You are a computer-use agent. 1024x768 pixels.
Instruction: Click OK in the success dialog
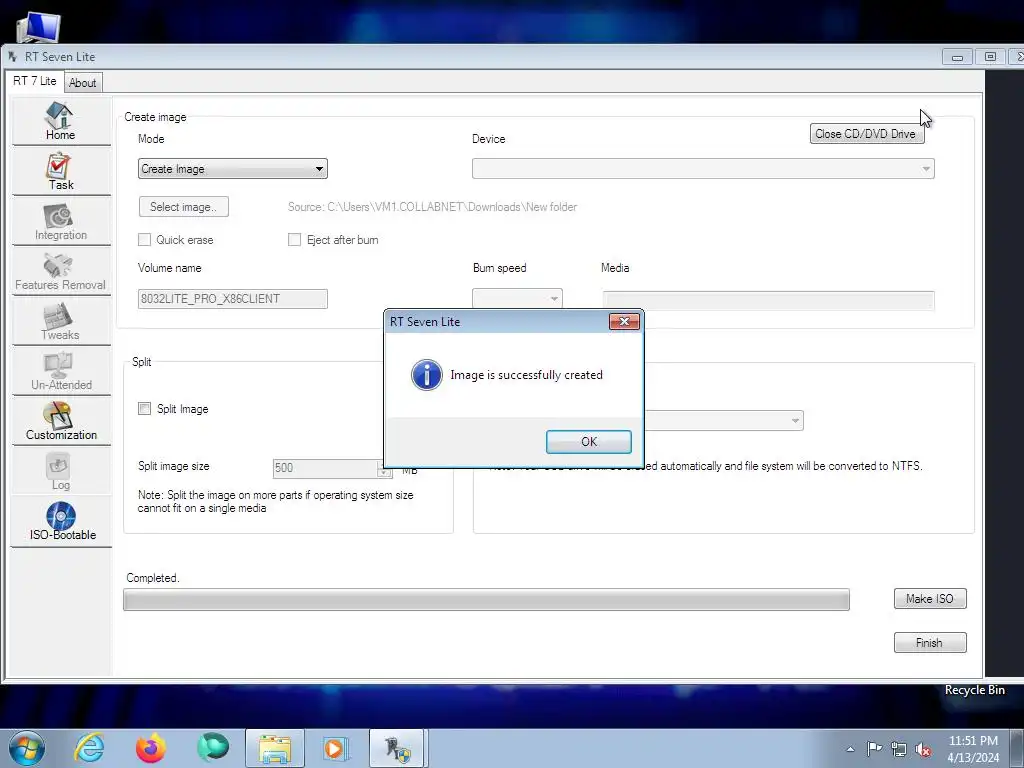[588, 441]
